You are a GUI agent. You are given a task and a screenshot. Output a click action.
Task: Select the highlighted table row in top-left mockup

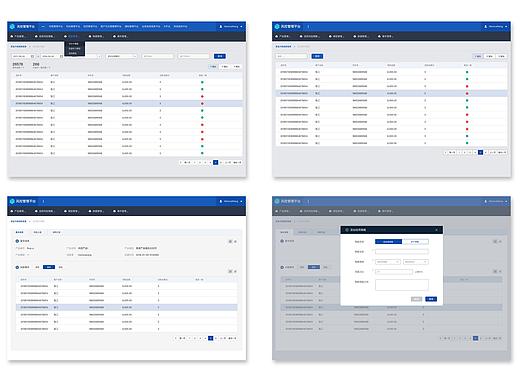pos(127,103)
